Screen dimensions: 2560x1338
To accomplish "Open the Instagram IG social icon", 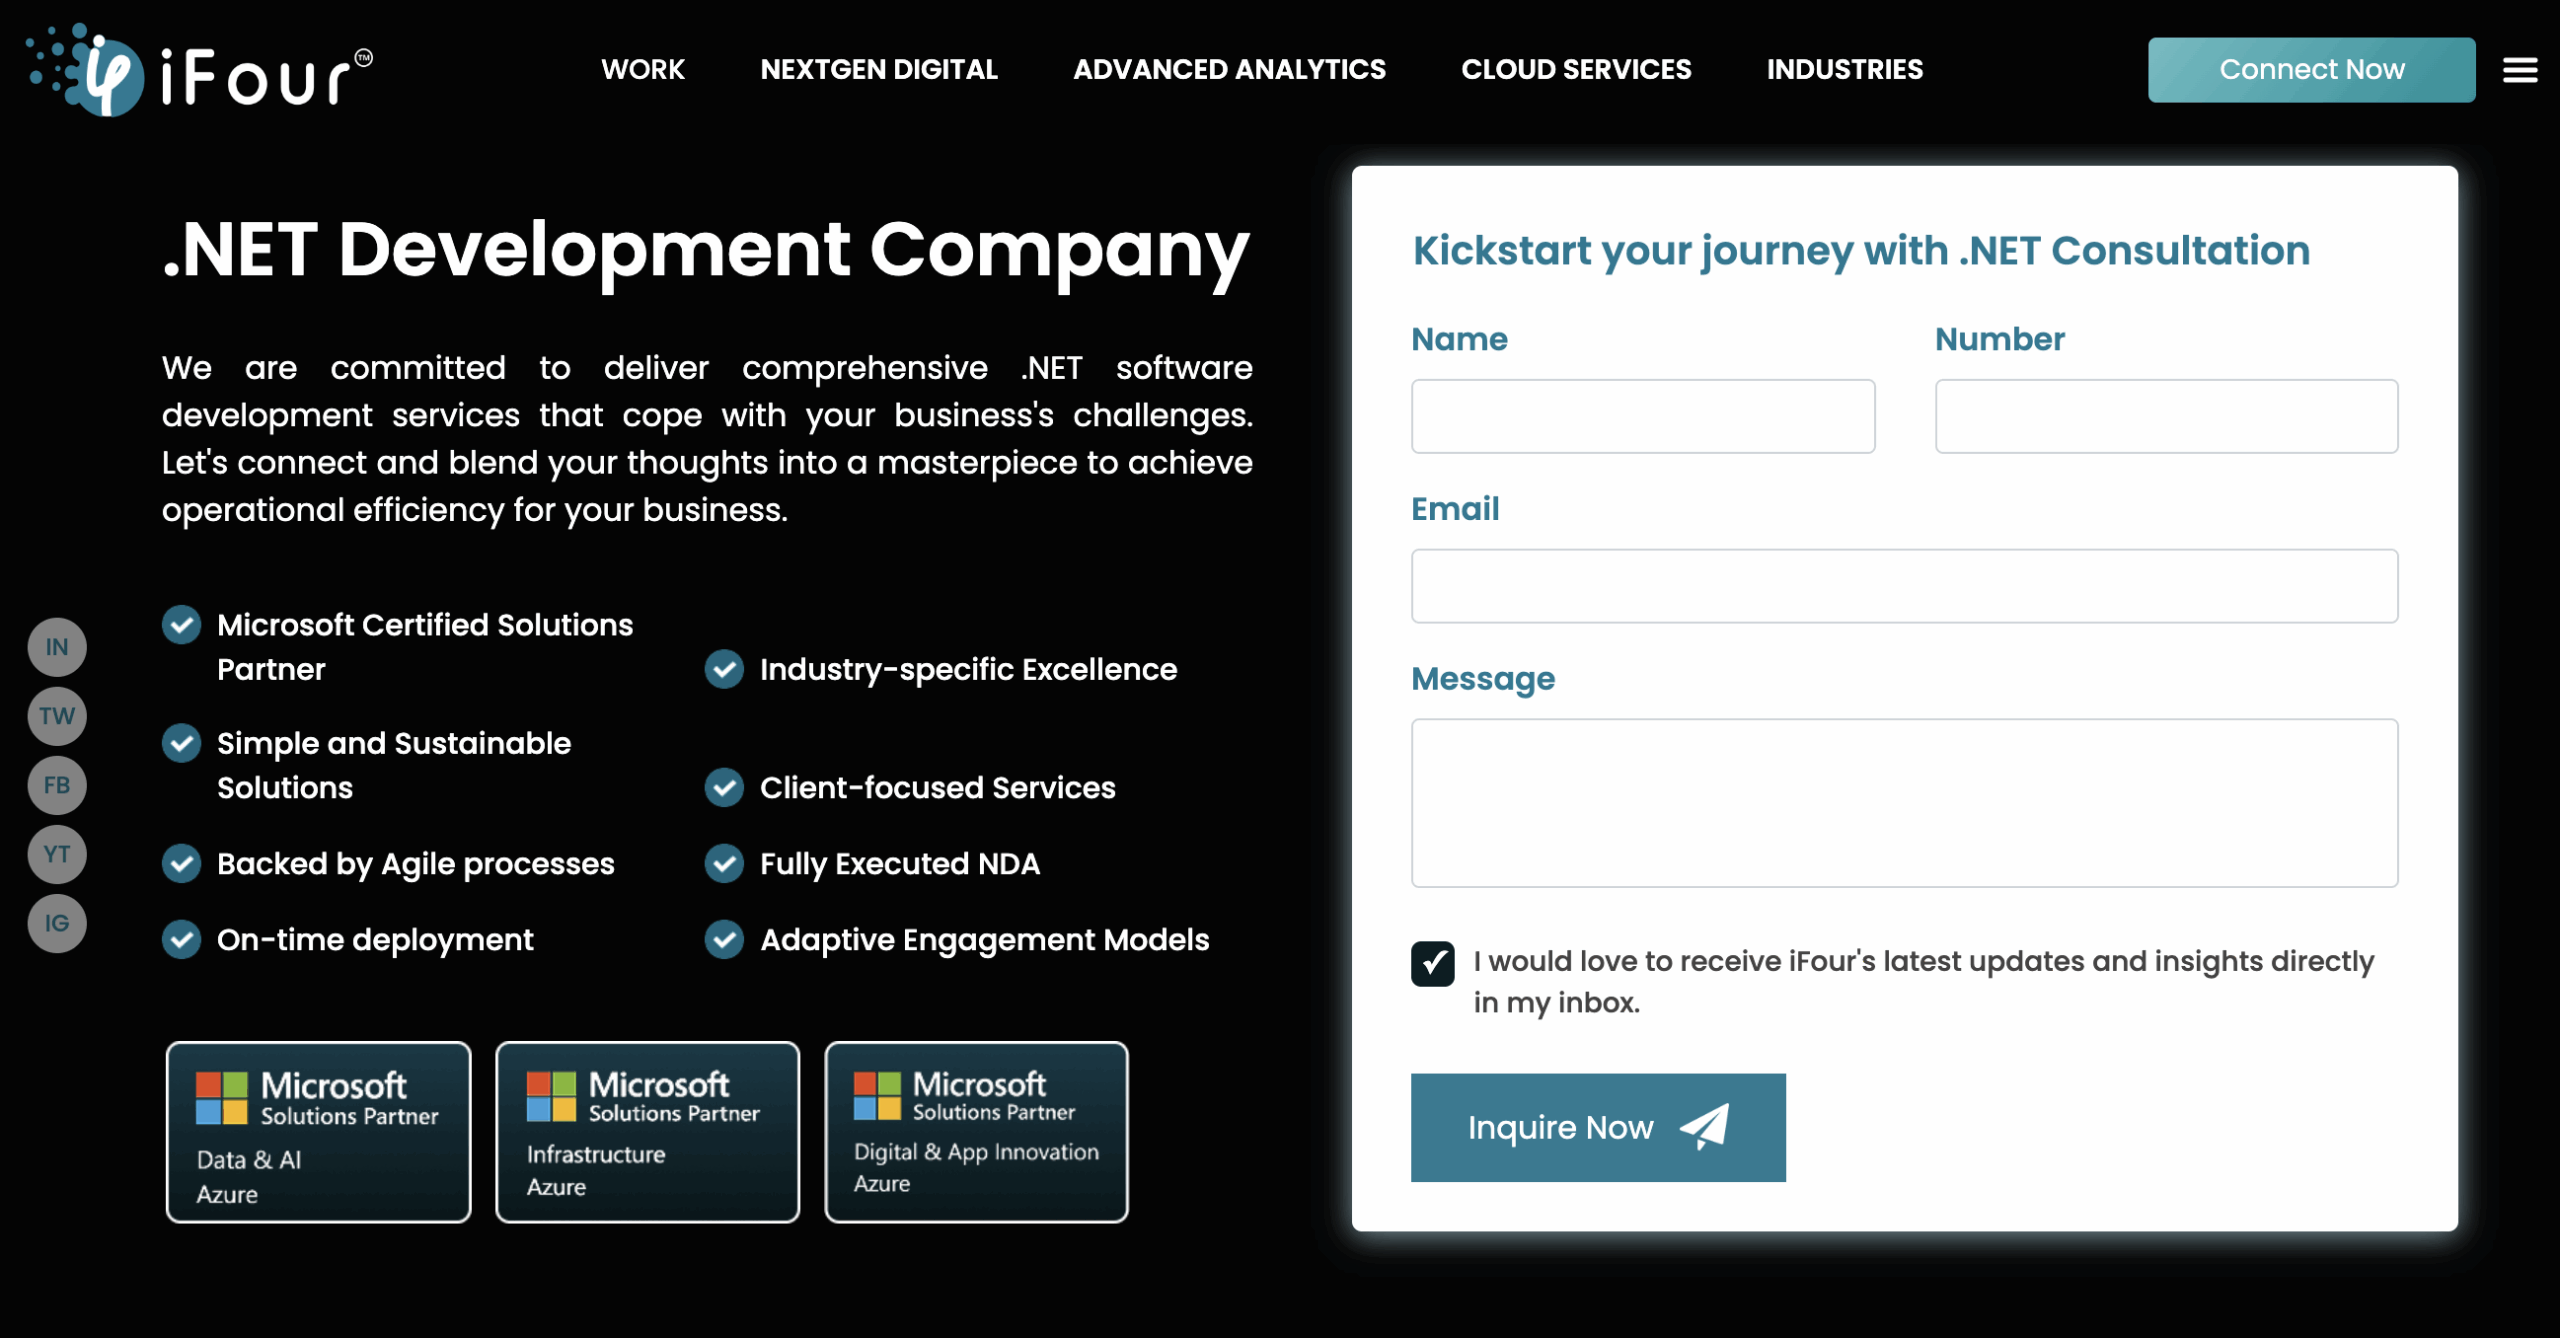I will [57, 923].
